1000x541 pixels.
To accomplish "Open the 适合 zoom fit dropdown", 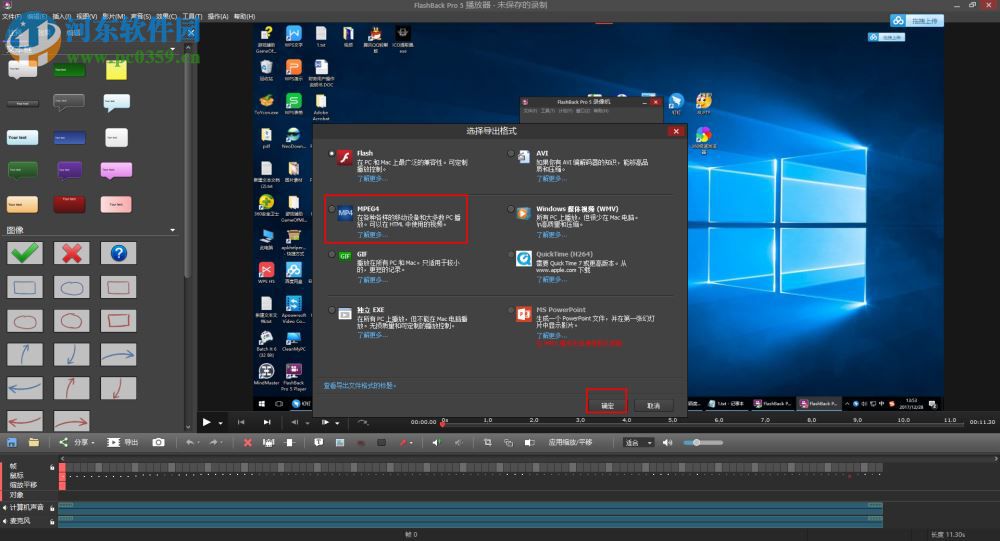I will 638,442.
